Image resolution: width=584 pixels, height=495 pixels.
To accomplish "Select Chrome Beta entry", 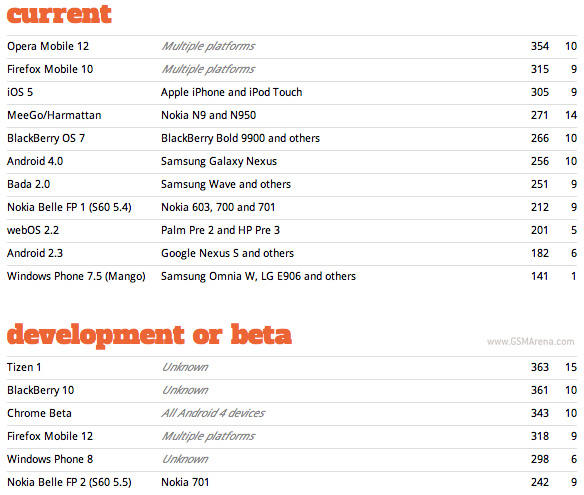I will tap(39, 413).
